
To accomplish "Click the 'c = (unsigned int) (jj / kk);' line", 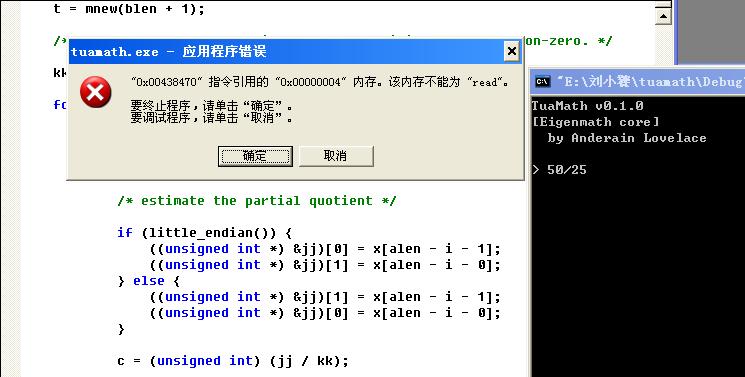I will 233,361.
